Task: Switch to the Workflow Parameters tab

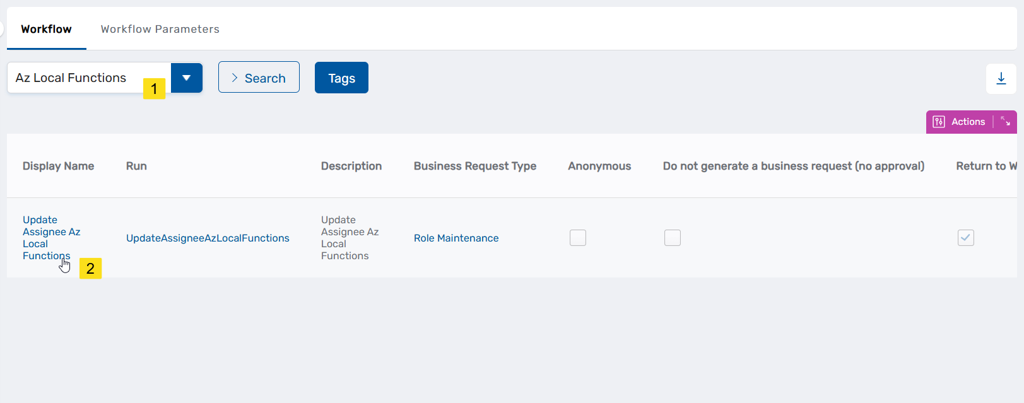Action: pos(160,29)
